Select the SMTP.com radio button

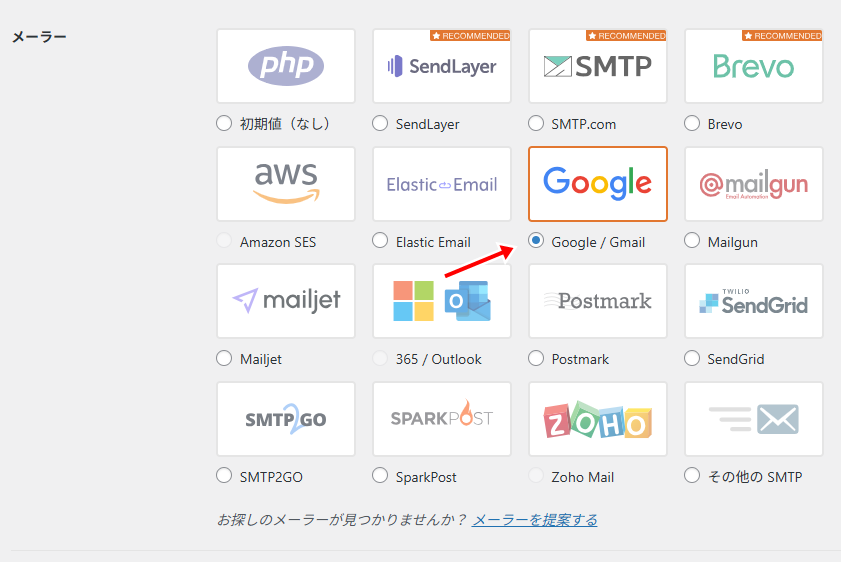coord(536,123)
